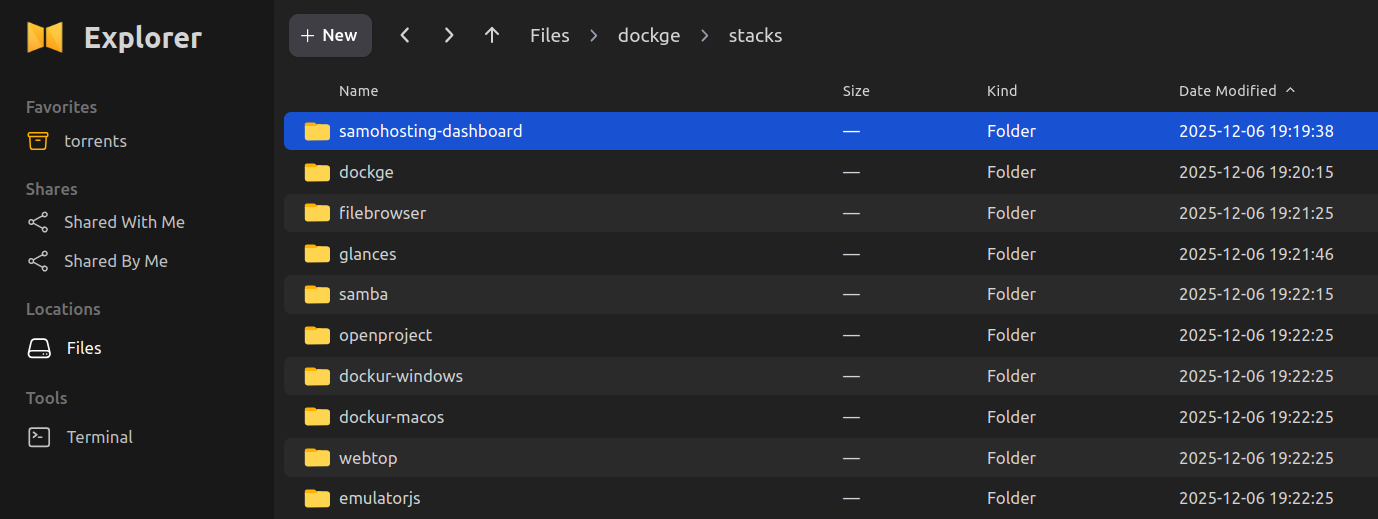Image resolution: width=1378 pixels, height=519 pixels.
Task: Click the folder icon for glances
Action: point(317,254)
